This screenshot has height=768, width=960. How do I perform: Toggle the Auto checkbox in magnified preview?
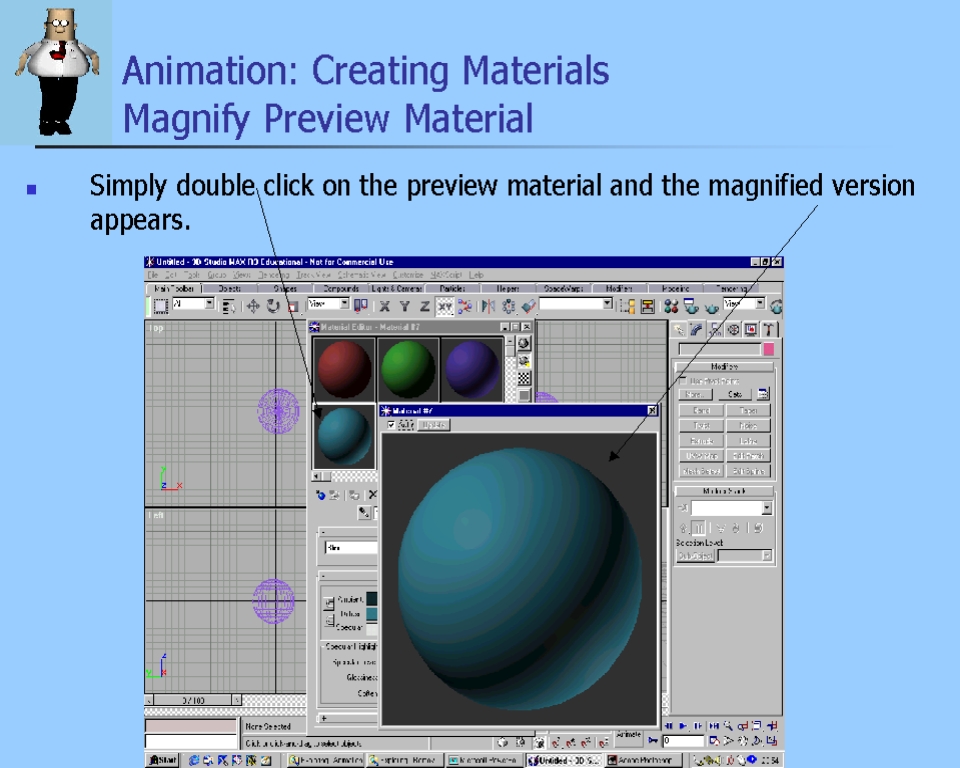point(392,425)
